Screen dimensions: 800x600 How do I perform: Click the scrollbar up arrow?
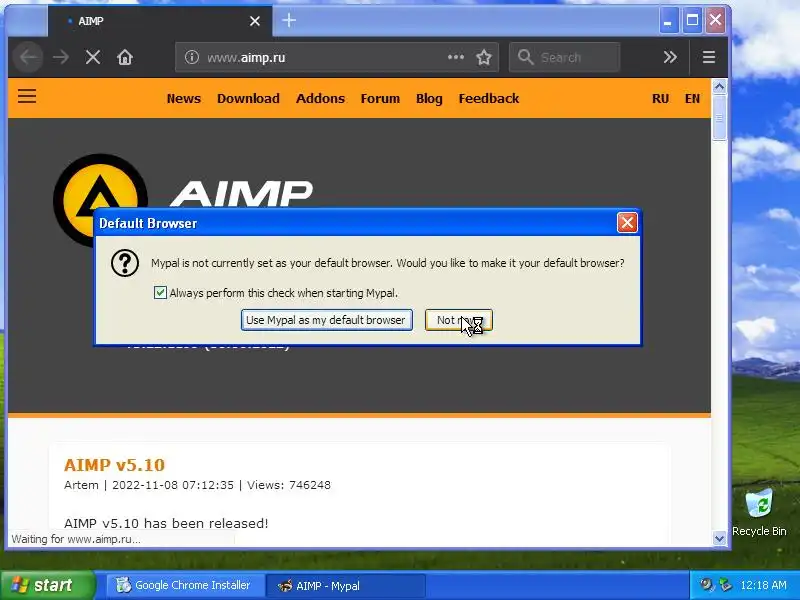click(719, 87)
